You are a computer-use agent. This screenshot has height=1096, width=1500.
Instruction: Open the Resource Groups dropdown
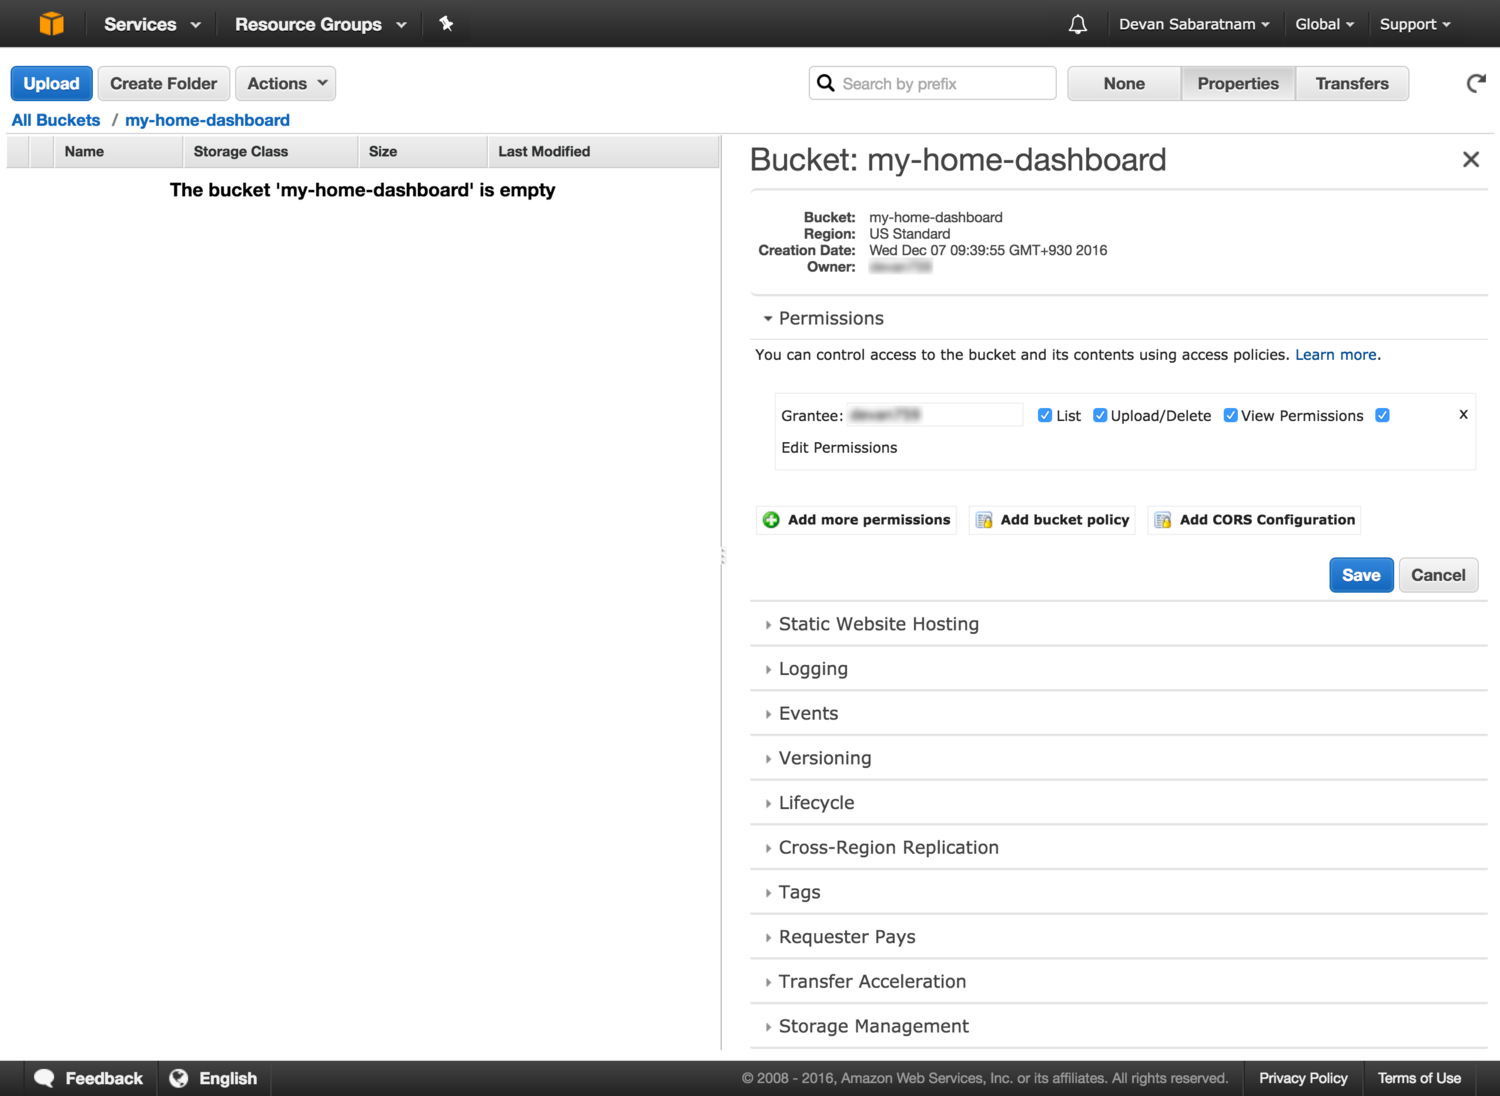tap(320, 24)
